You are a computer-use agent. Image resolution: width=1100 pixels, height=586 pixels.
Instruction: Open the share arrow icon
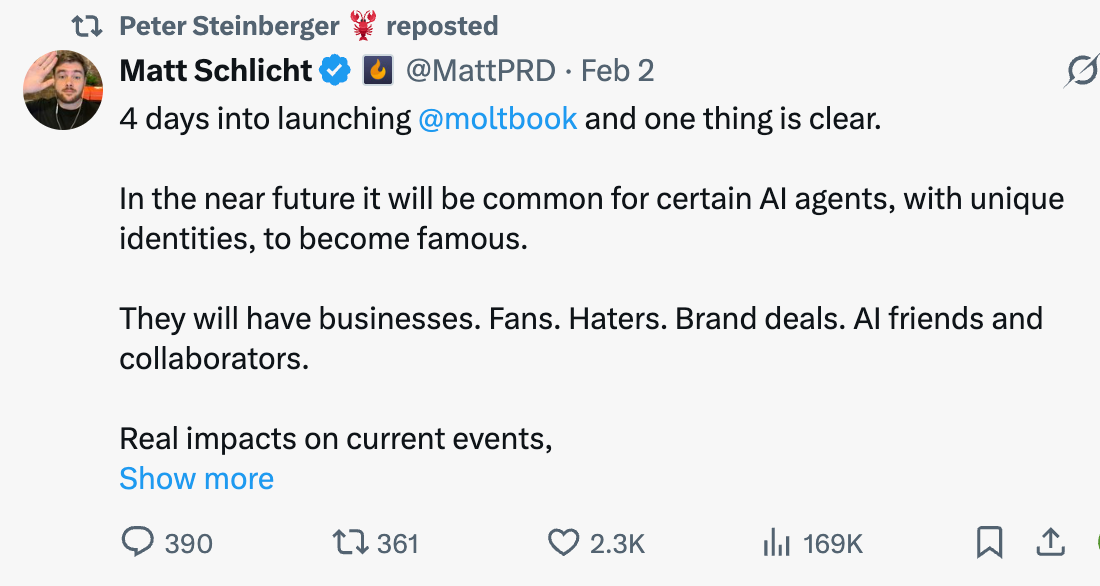(x=1049, y=542)
